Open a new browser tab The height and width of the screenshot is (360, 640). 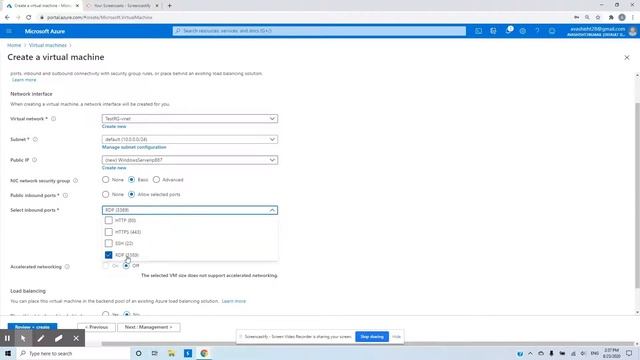(x=169, y=6)
